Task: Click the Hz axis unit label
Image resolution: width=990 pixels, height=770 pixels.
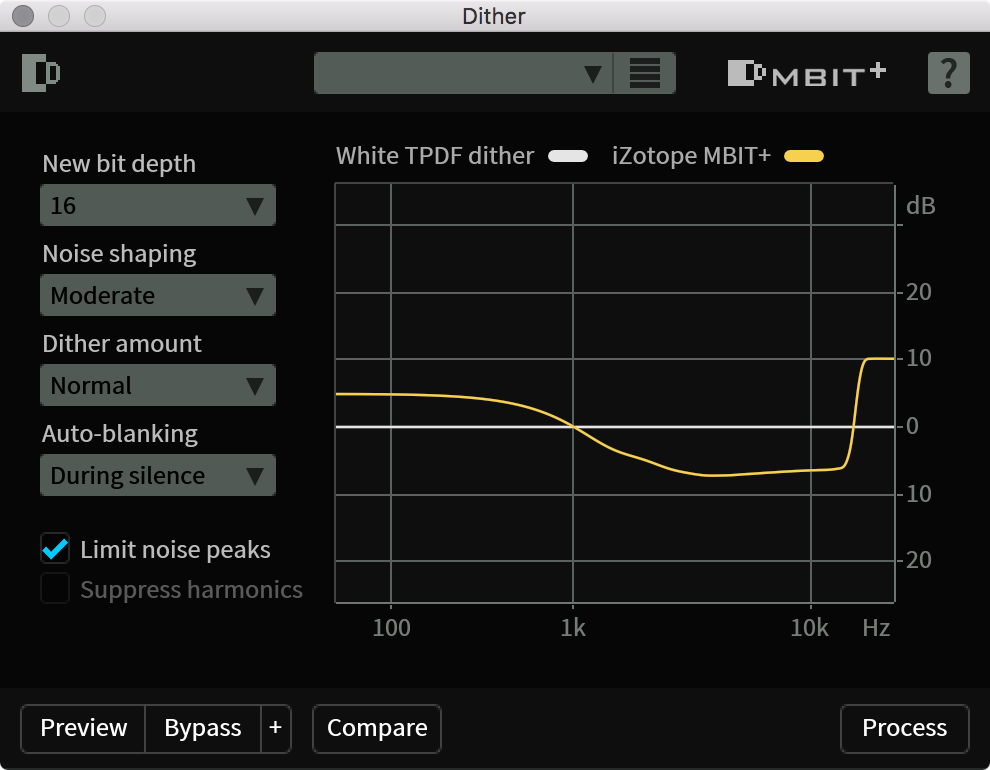Action: coord(876,628)
